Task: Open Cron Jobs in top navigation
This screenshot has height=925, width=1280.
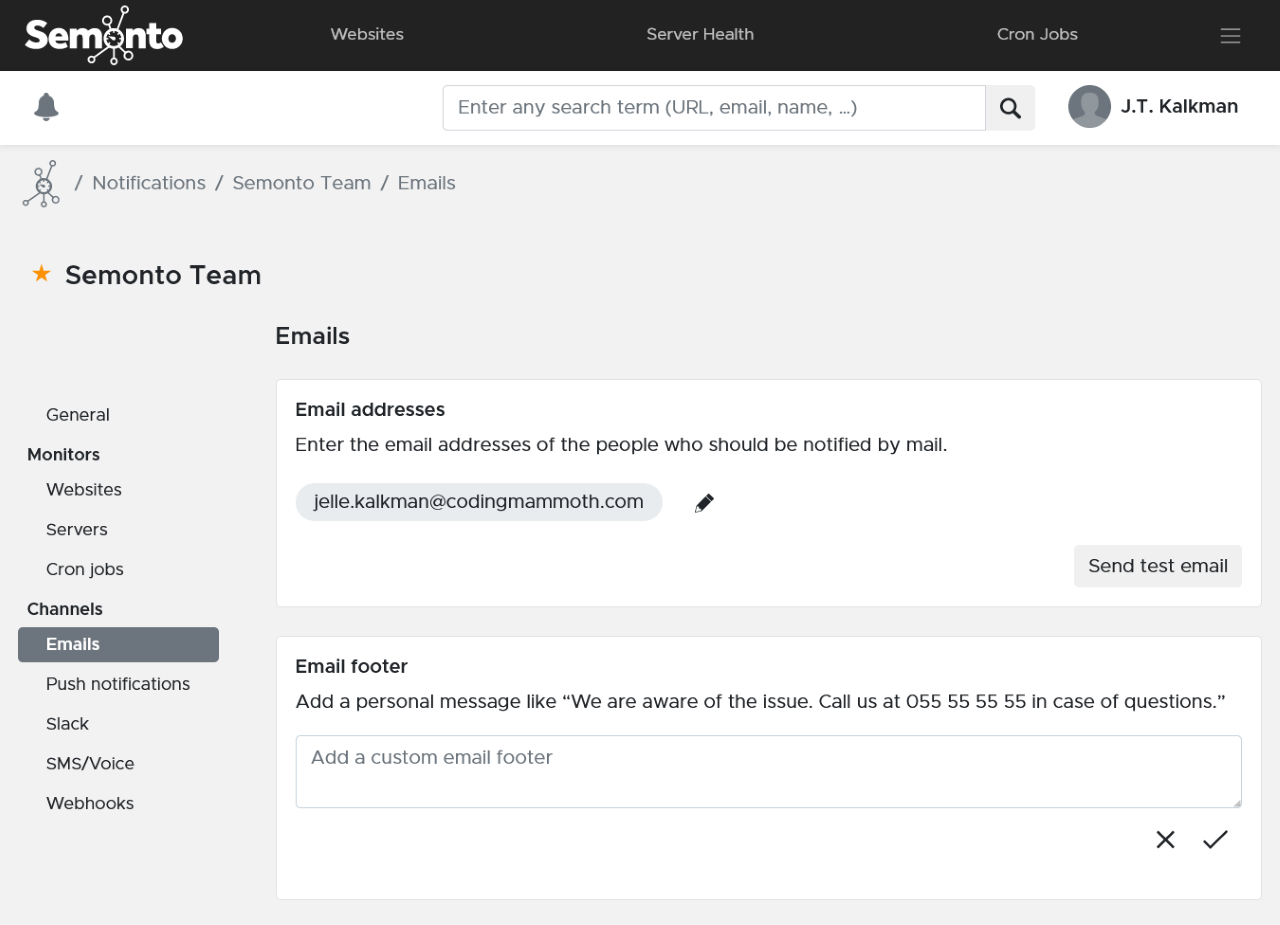Action: point(1037,34)
